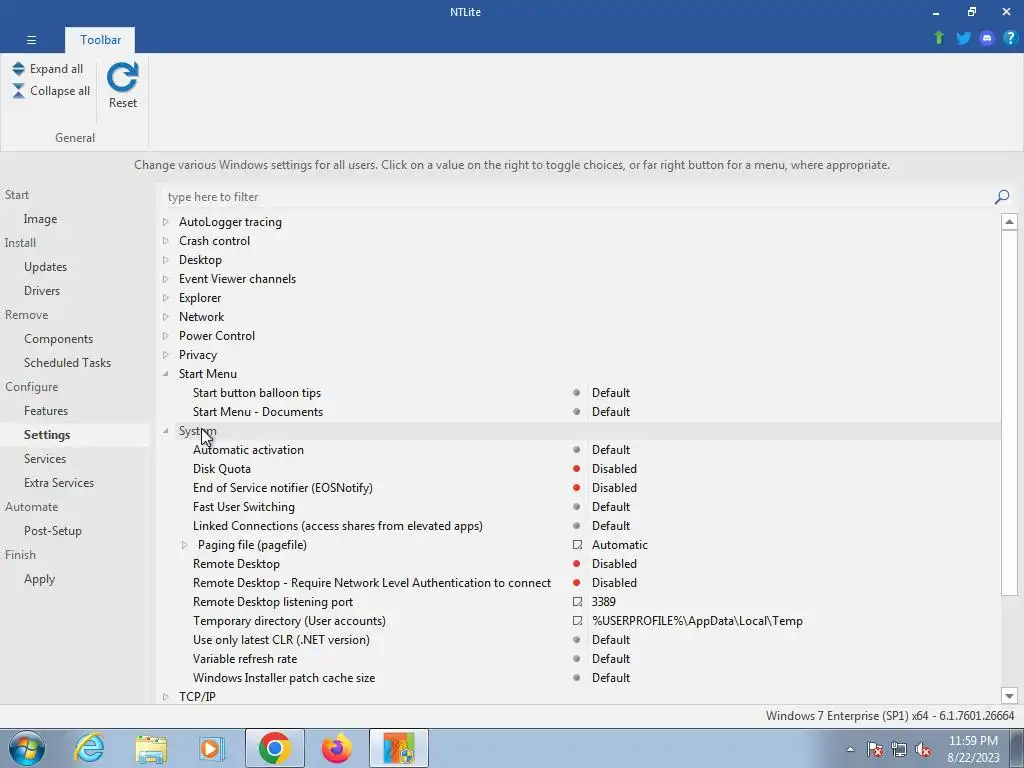The height and width of the screenshot is (768, 1024).
Task: Expand the Paging file (pagefile) item
Action: pos(184,545)
